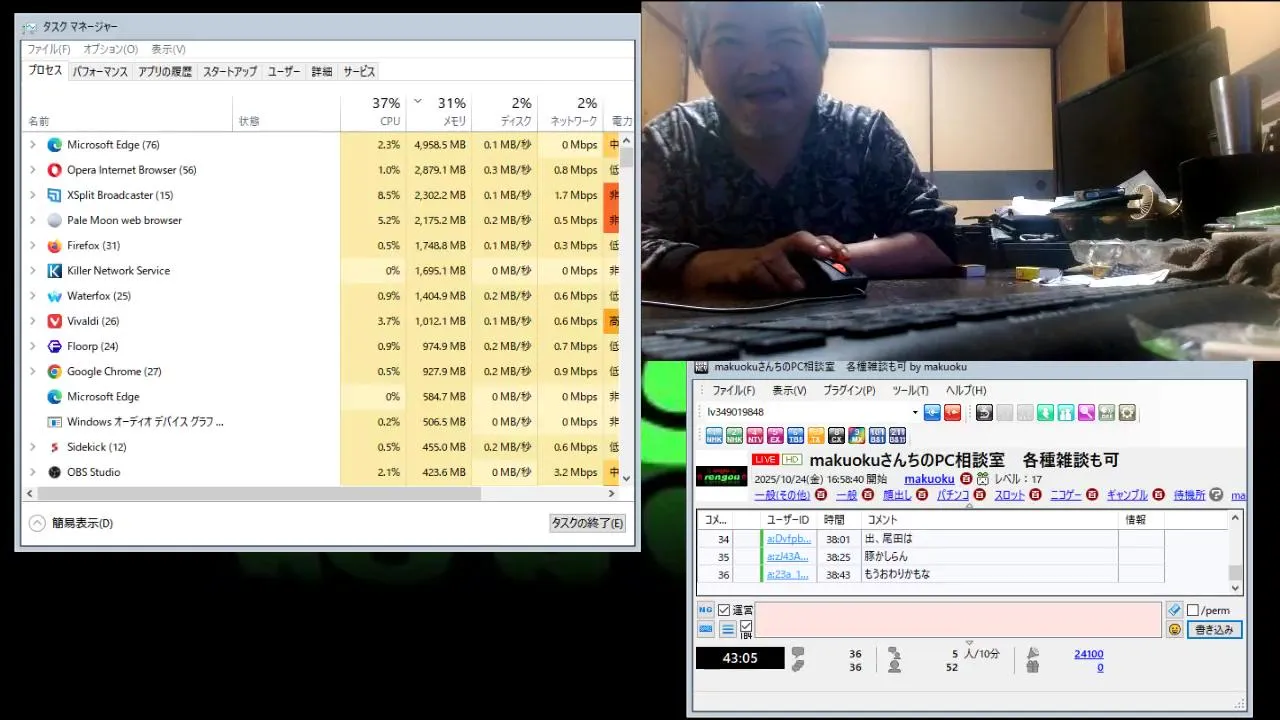Expand the Waterfox (25) process group
This screenshot has height=720, width=1280.
point(33,296)
